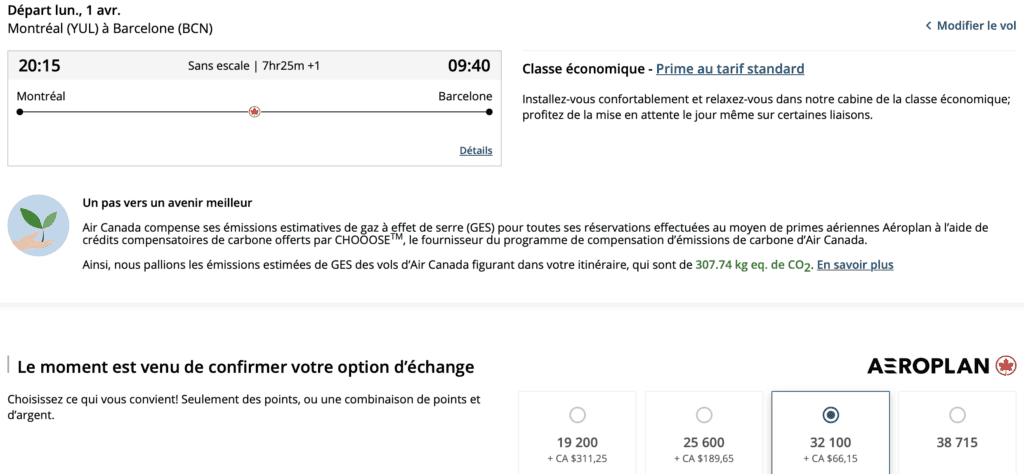1024x474 pixels.
Task: Click the plant-in-hand eco icon
Action: 39,226
